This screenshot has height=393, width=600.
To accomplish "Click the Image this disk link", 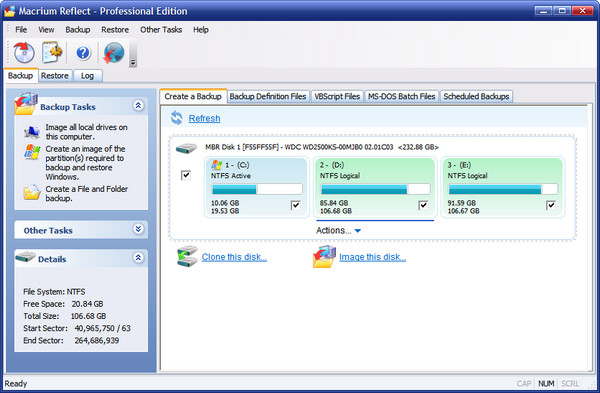I will pos(372,257).
